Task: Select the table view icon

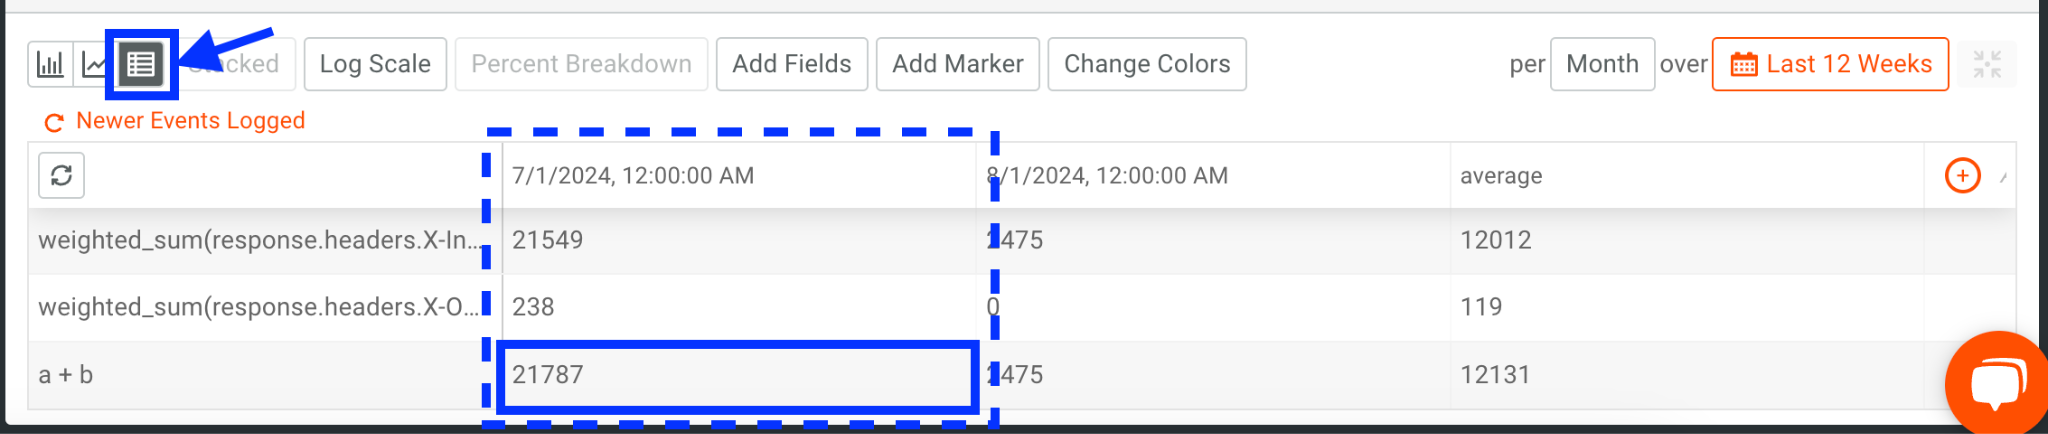Action: tap(141, 65)
